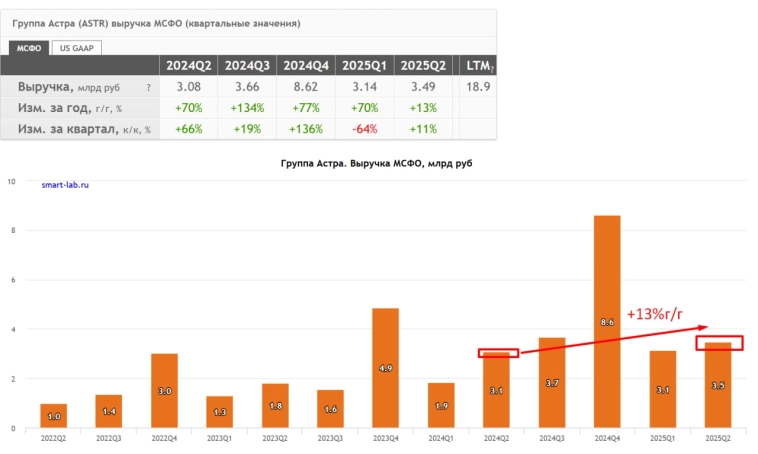Viewport: 758px width, 454px height.
Task: Click the question mark help icon beside Выручка
Action: [x=148, y=88]
